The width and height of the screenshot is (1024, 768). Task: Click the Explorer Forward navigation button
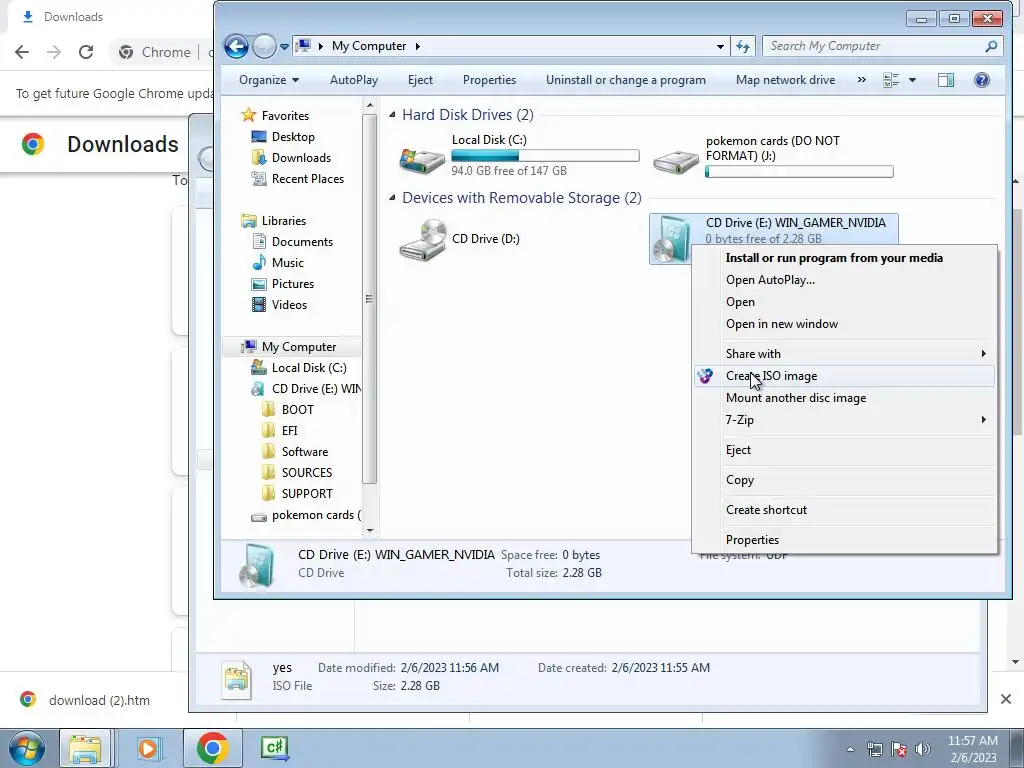click(264, 46)
